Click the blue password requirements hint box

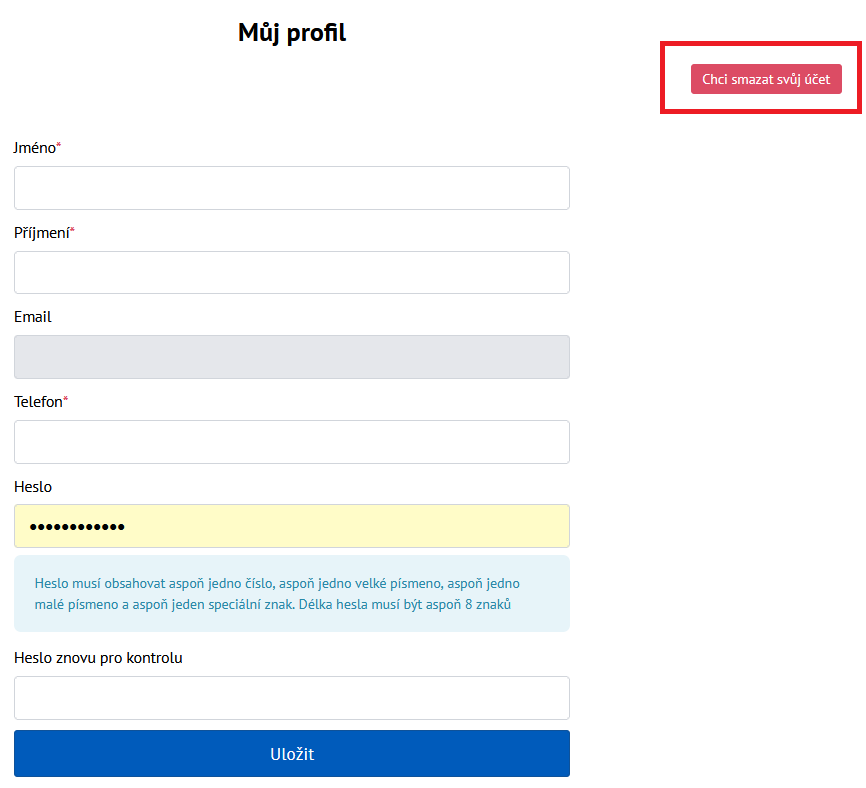[291, 594]
